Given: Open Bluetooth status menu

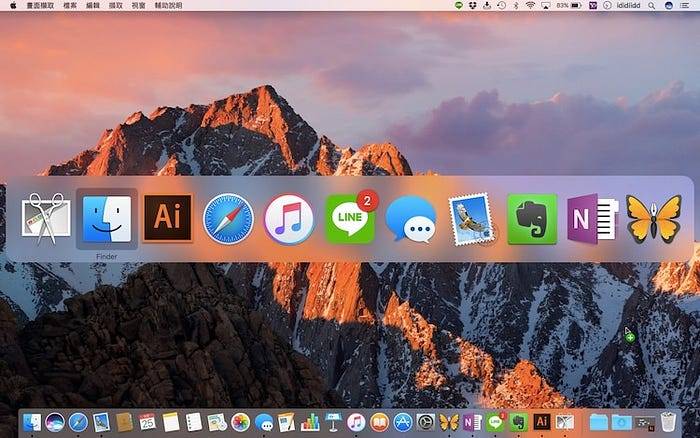Looking at the screenshot, I should coord(516,5).
